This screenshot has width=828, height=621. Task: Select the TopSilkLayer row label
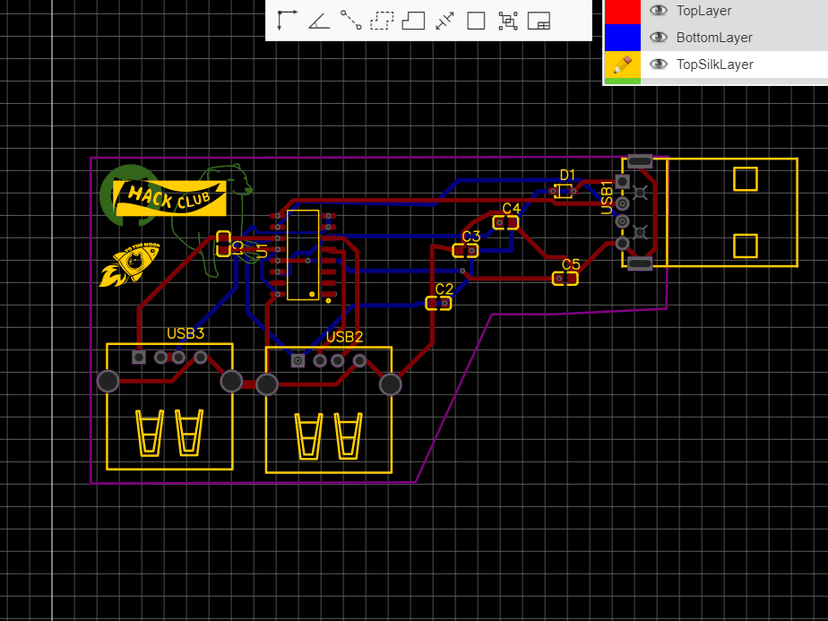(x=714, y=64)
